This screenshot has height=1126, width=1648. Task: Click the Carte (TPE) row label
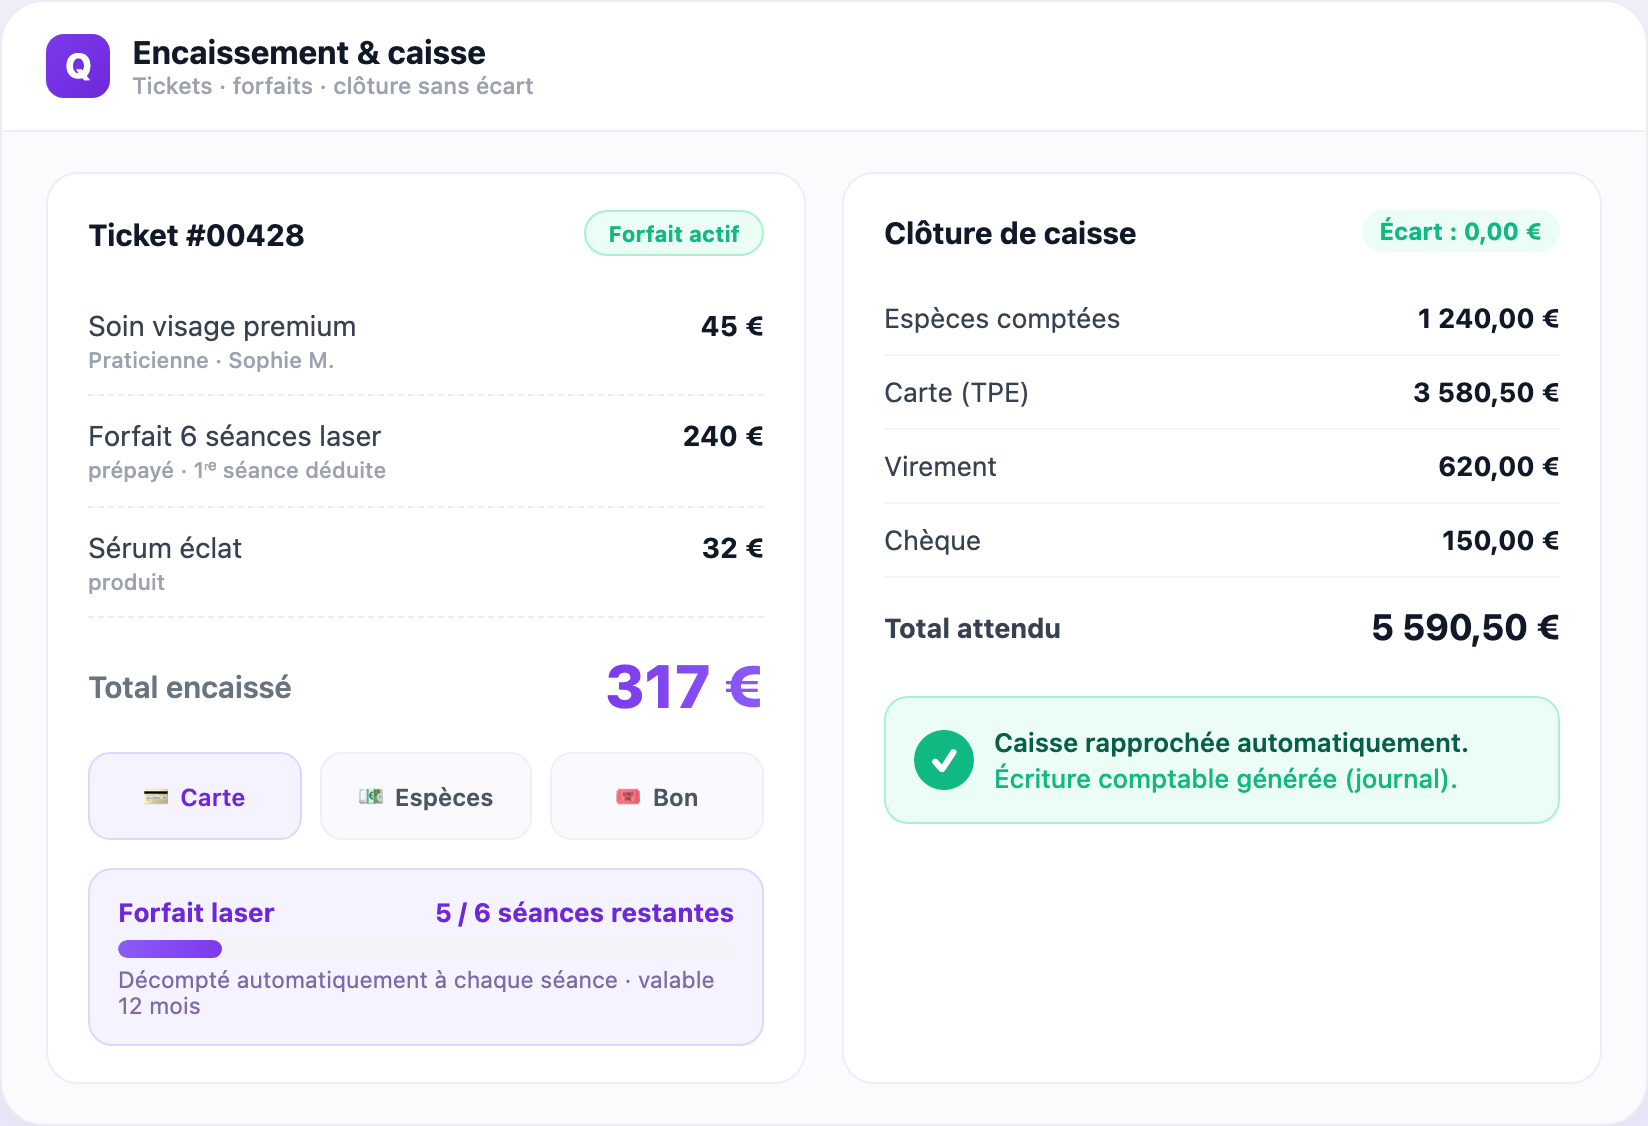(x=956, y=392)
